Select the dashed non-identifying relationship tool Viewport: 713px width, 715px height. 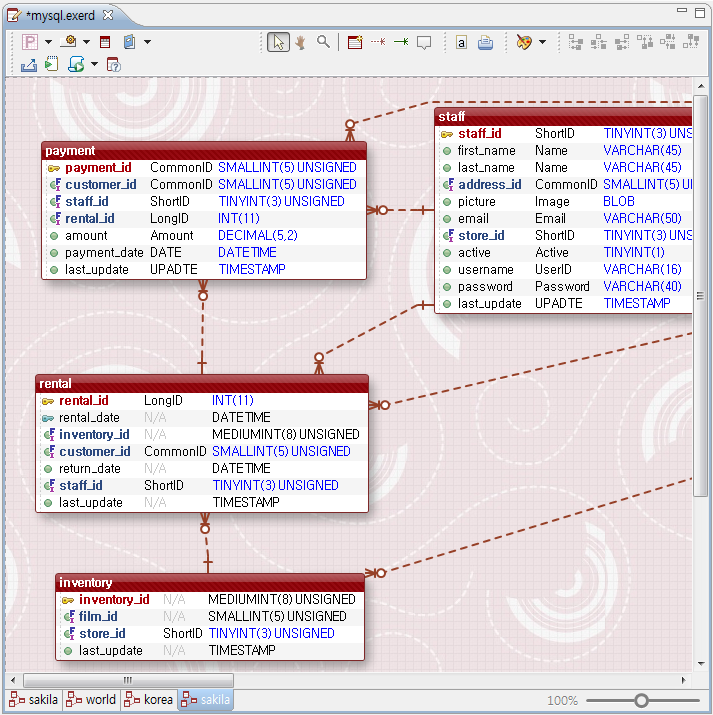pos(378,42)
